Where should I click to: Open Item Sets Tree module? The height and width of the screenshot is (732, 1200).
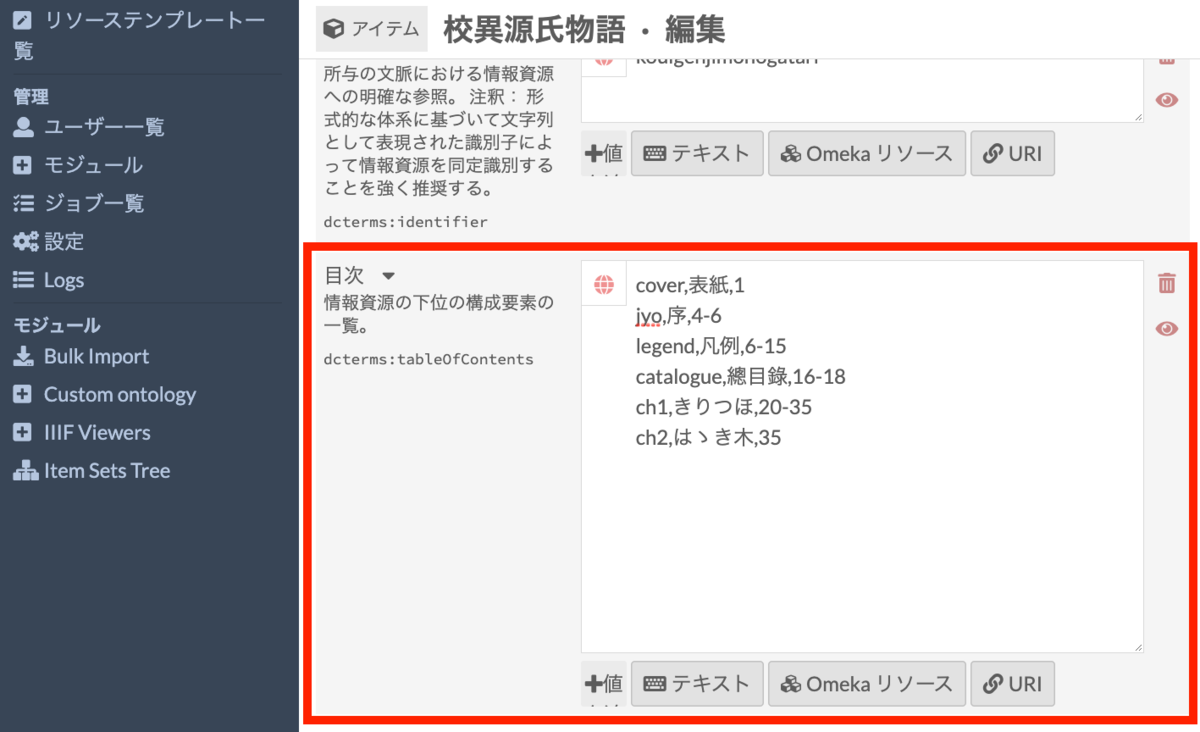107,470
